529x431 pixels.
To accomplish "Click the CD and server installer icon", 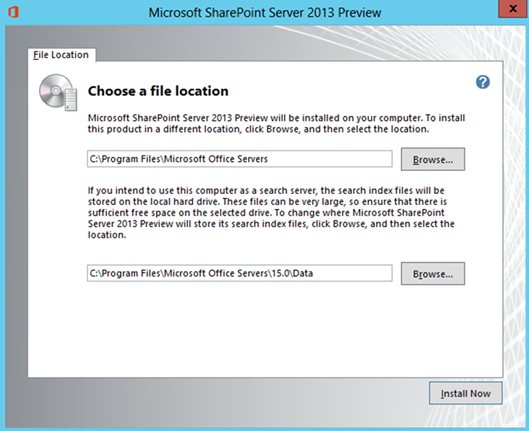I will pyautogui.click(x=58, y=92).
